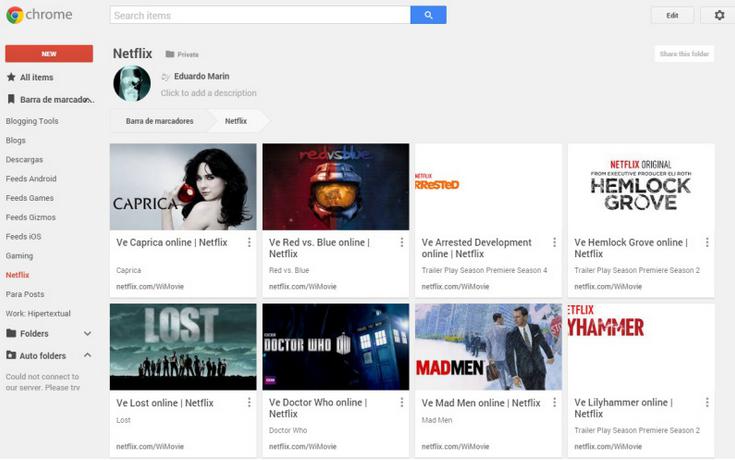Image resolution: width=735 pixels, height=460 pixels.
Task: Click the Search items input field
Action: coord(260,15)
